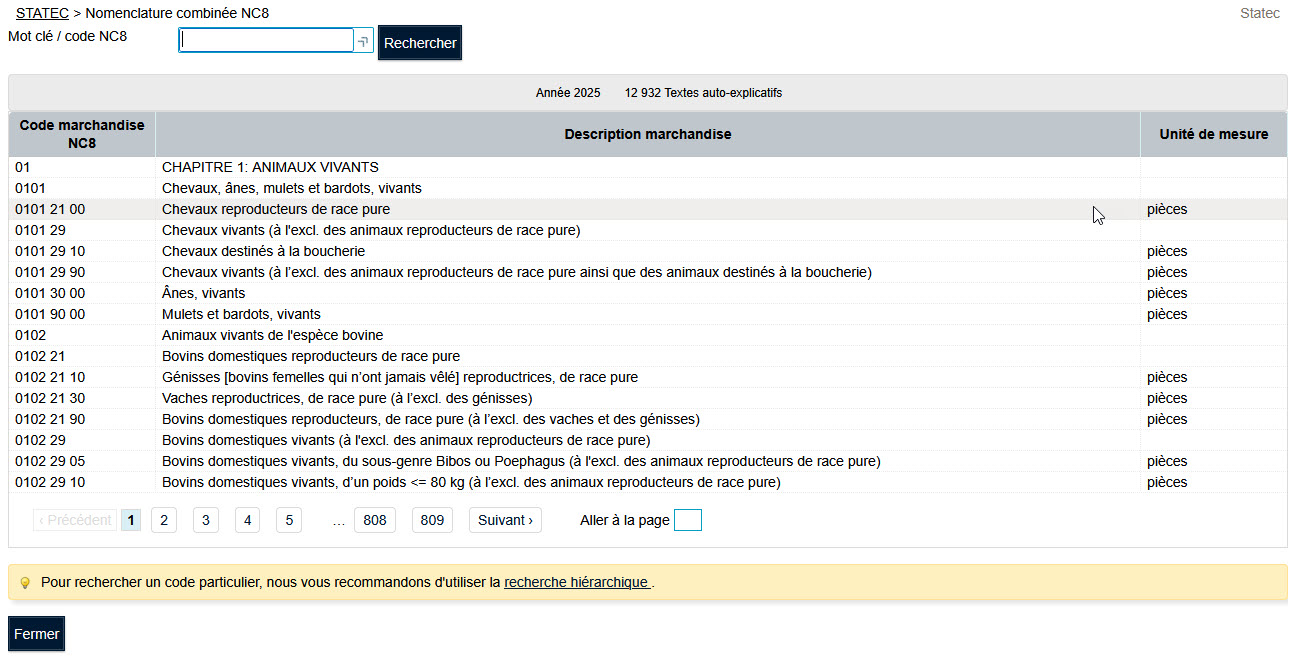Click the small icon inside the search field
1291x660 pixels.
(363, 41)
